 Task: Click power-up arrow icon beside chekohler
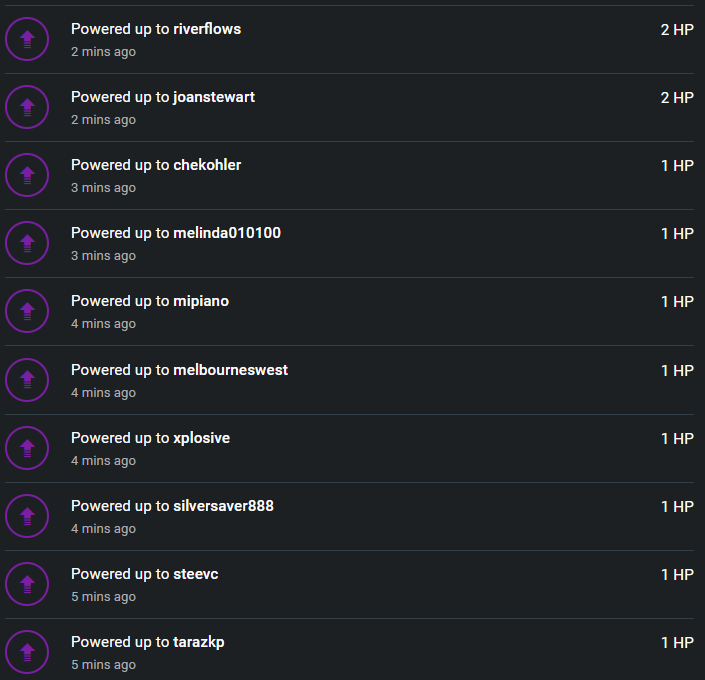[x=27, y=175]
